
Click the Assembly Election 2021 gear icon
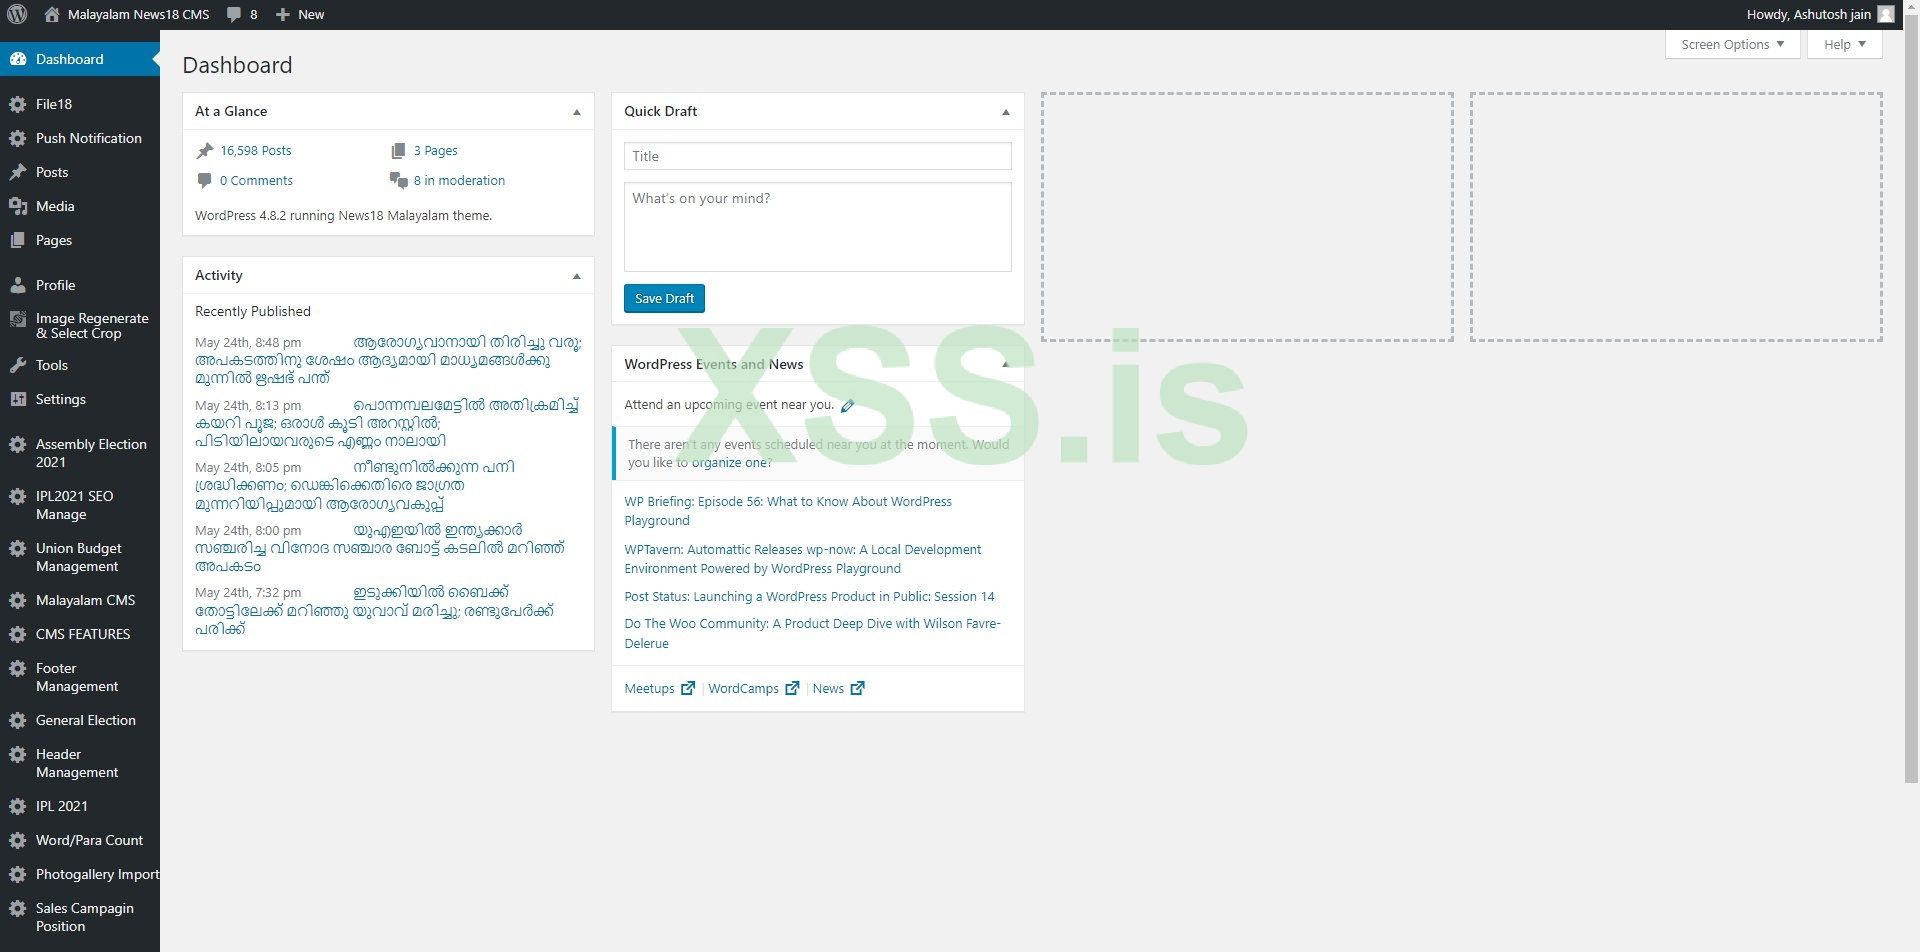pyautogui.click(x=18, y=444)
